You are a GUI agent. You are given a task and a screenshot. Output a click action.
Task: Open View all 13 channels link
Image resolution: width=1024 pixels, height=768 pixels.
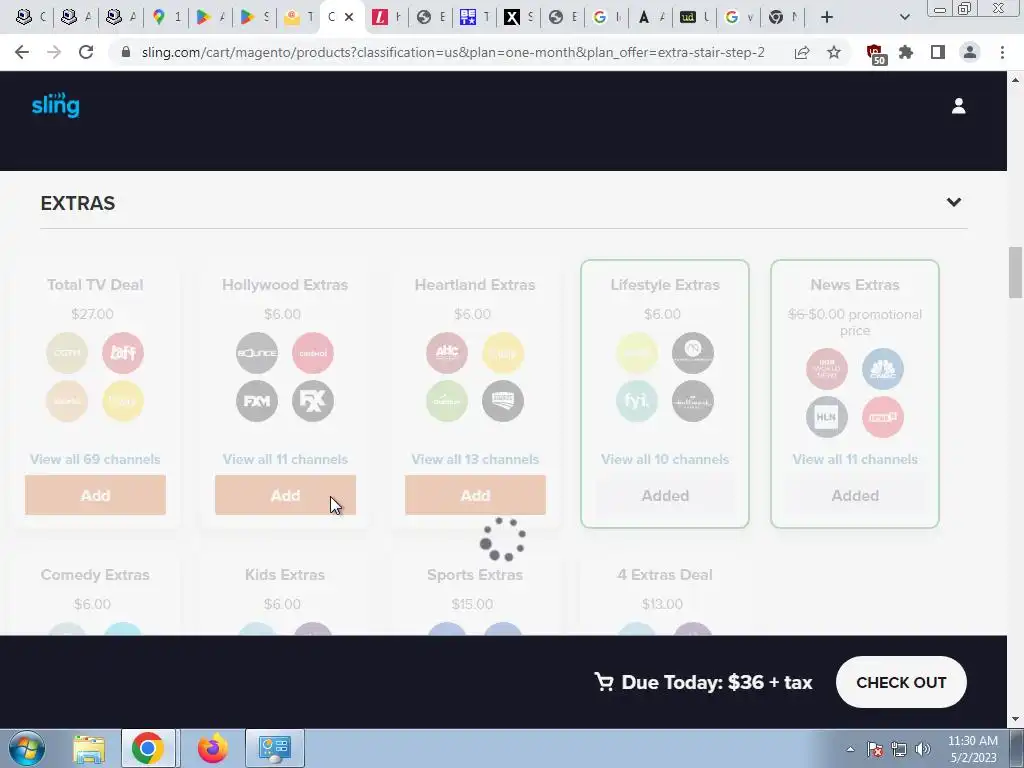click(475, 459)
